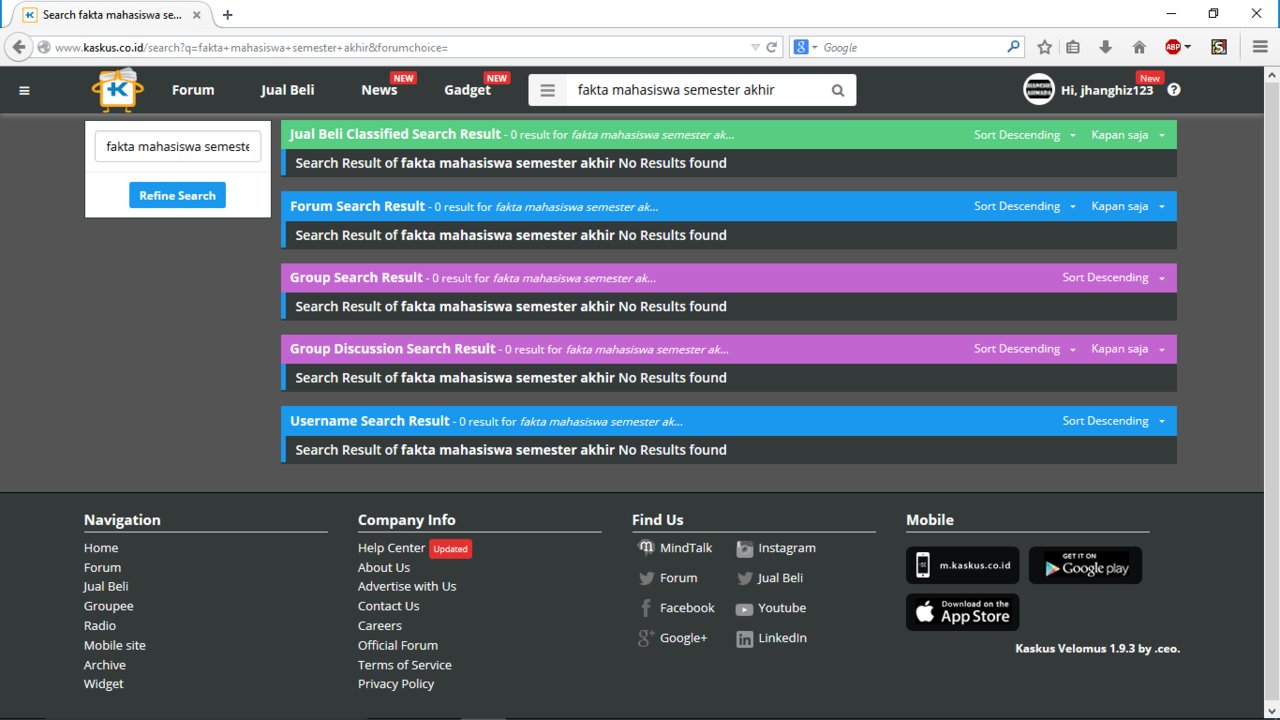Image resolution: width=1280 pixels, height=720 pixels.
Task: Open Jual Beli in header navigation
Action: coord(288,90)
